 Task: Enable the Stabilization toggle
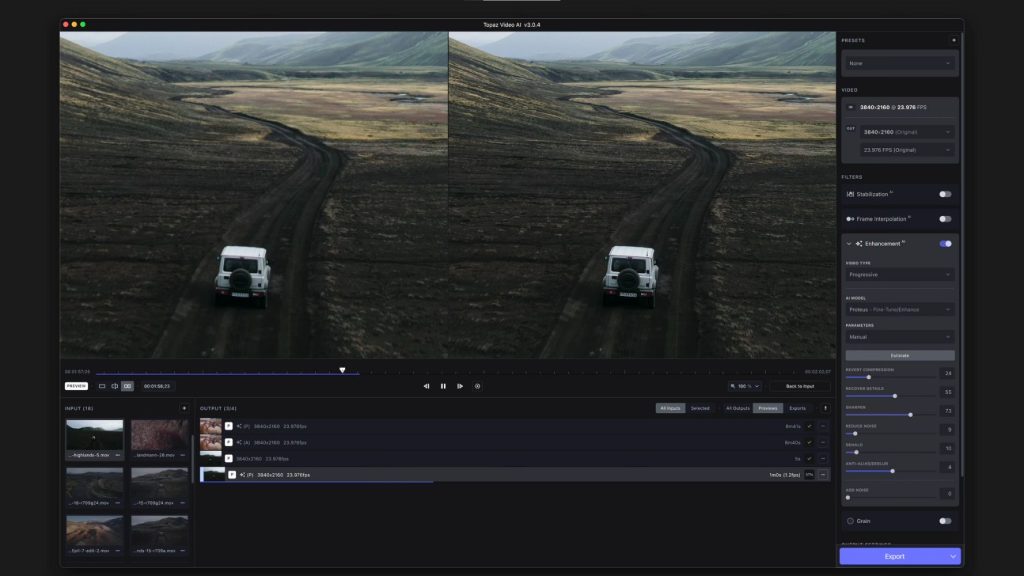tap(945, 194)
